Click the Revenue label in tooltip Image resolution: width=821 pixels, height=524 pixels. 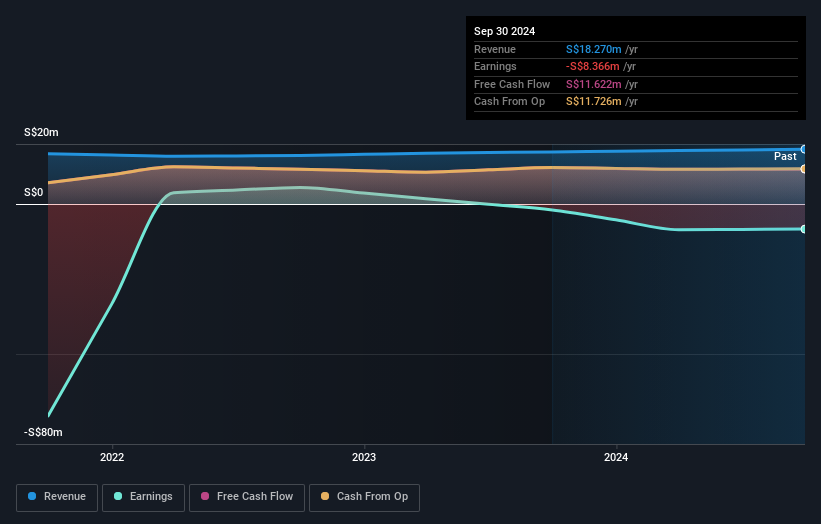click(495, 49)
